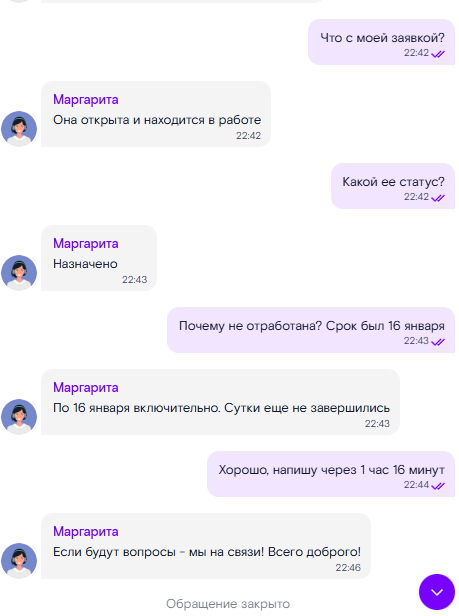Viewport: 459px width, 616px height.
Task: Click the name Маргарита above the message 'По 16 января включительно'
Action: [86, 388]
